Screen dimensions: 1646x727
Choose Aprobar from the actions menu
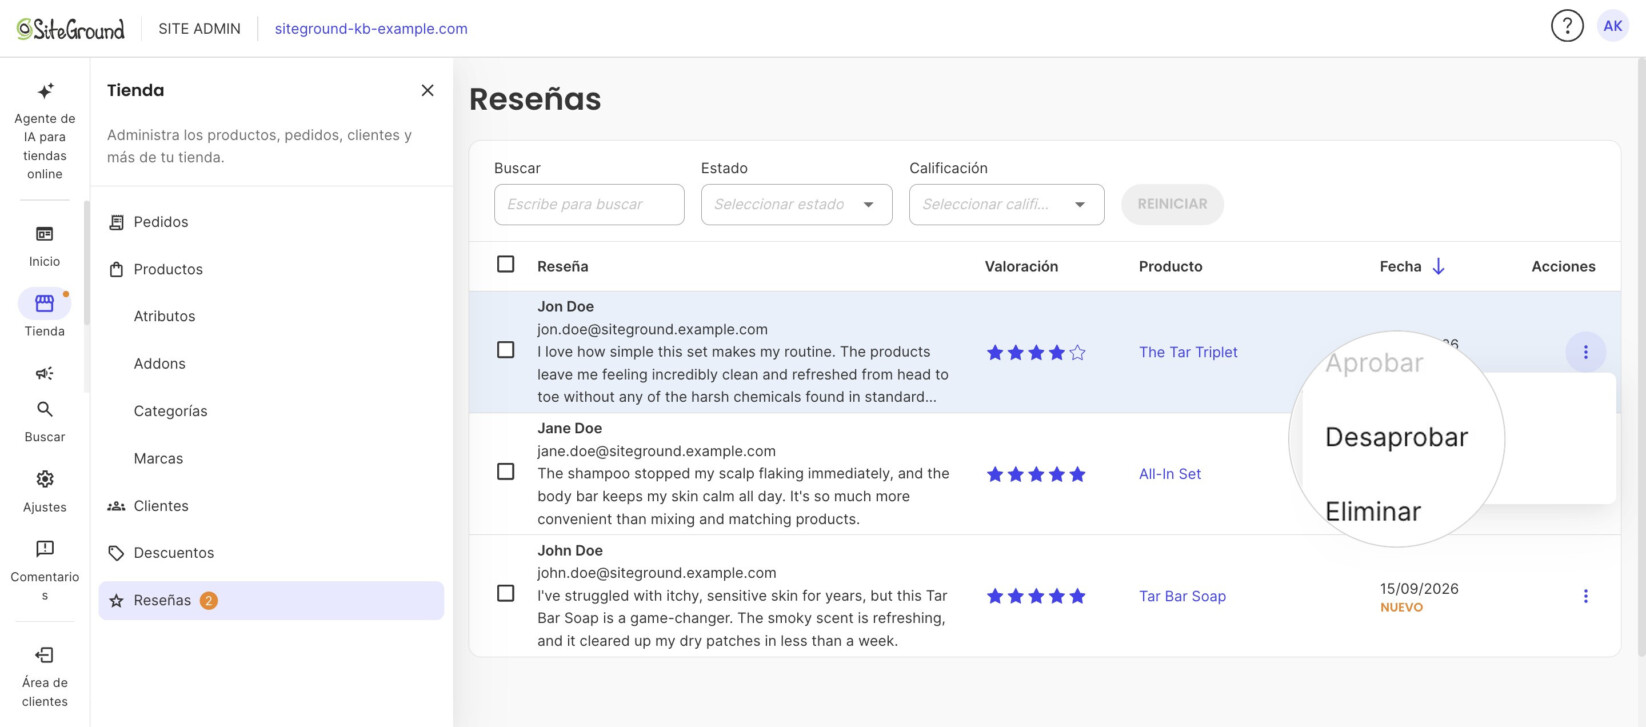click(x=1374, y=363)
